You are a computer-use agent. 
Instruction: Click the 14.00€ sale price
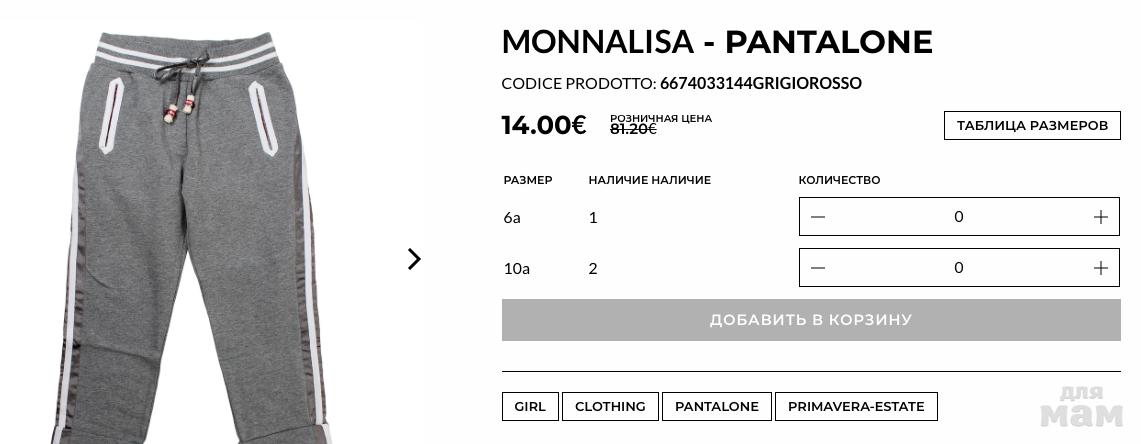pos(543,125)
